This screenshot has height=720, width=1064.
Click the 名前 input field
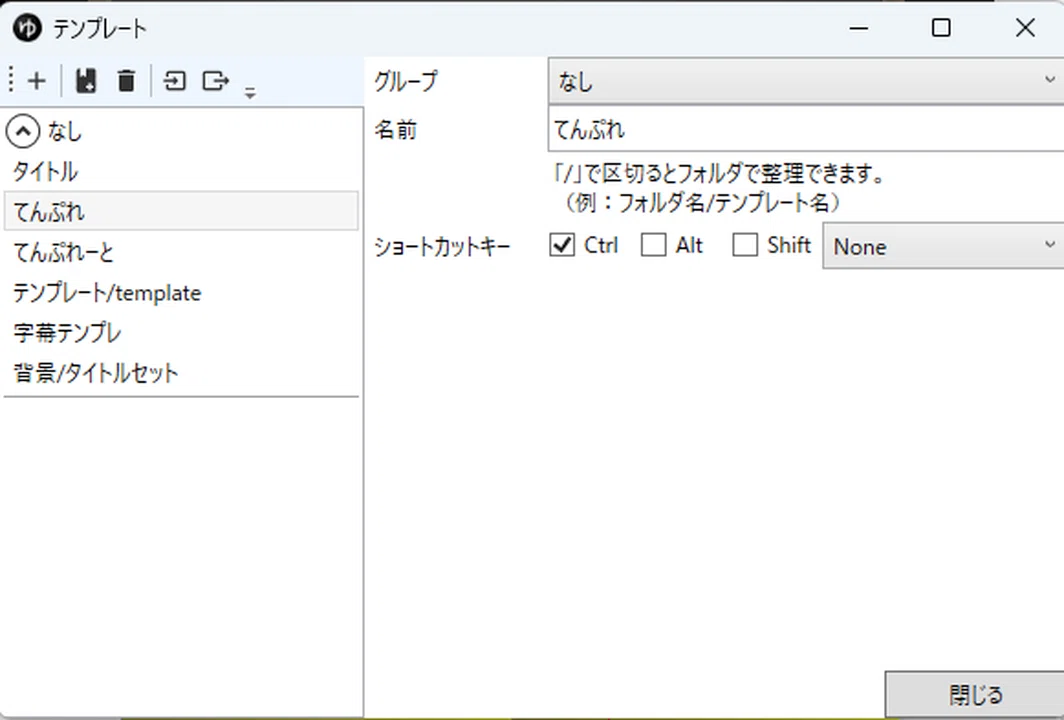(x=806, y=130)
